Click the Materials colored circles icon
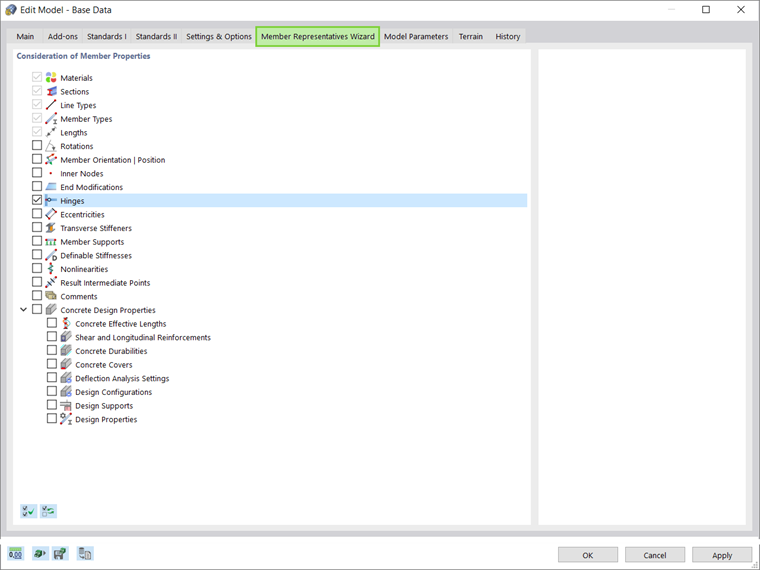This screenshot has width=760, height=570. coord(51,78)
